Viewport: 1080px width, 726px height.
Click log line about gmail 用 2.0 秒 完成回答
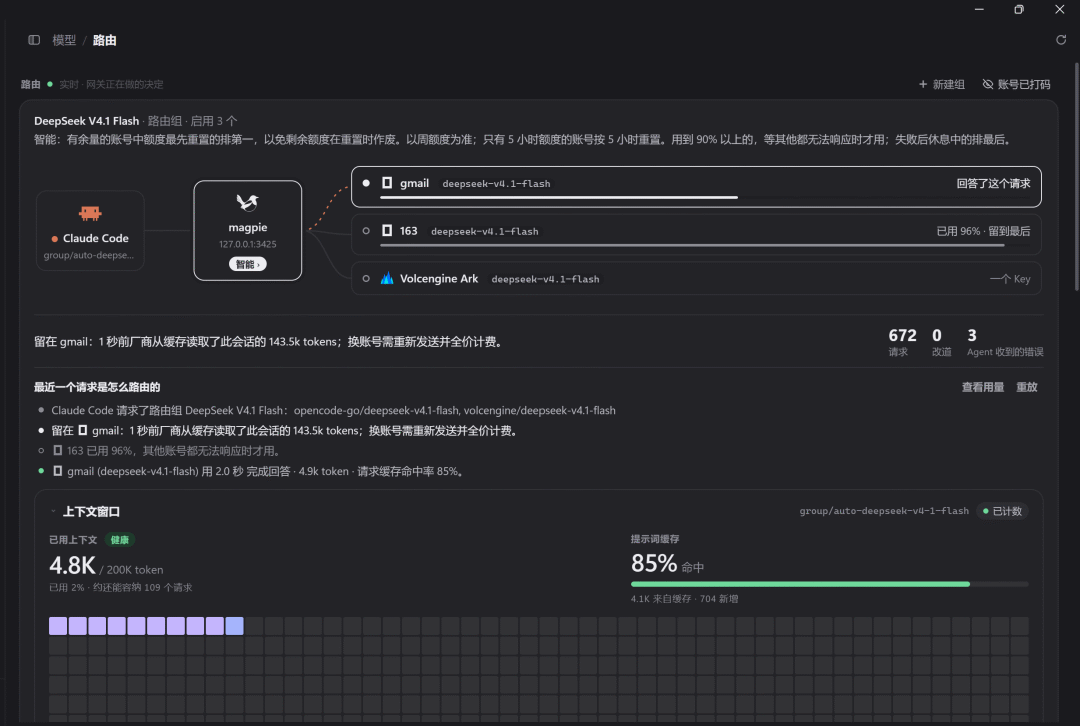(x=258, y=471)
